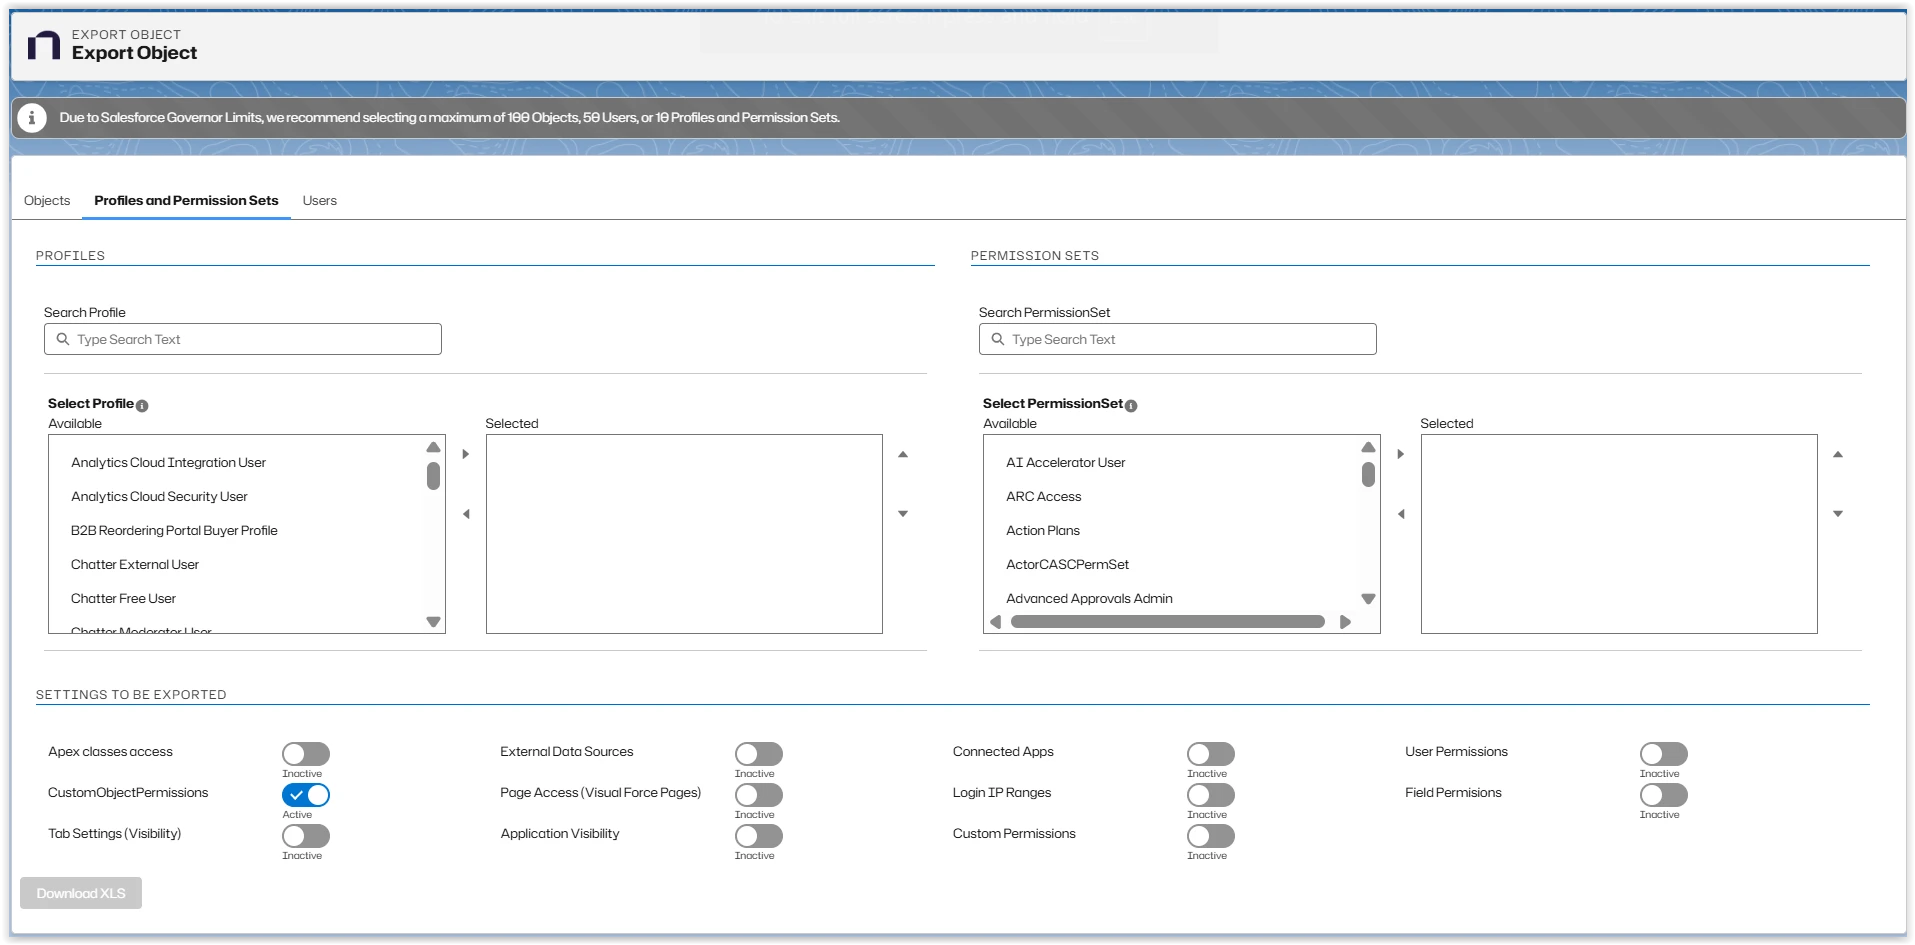Enable the Login IP Ranges toggle
The height and width of the screenshot is (945, 1915).
(x=1210, y=795)
